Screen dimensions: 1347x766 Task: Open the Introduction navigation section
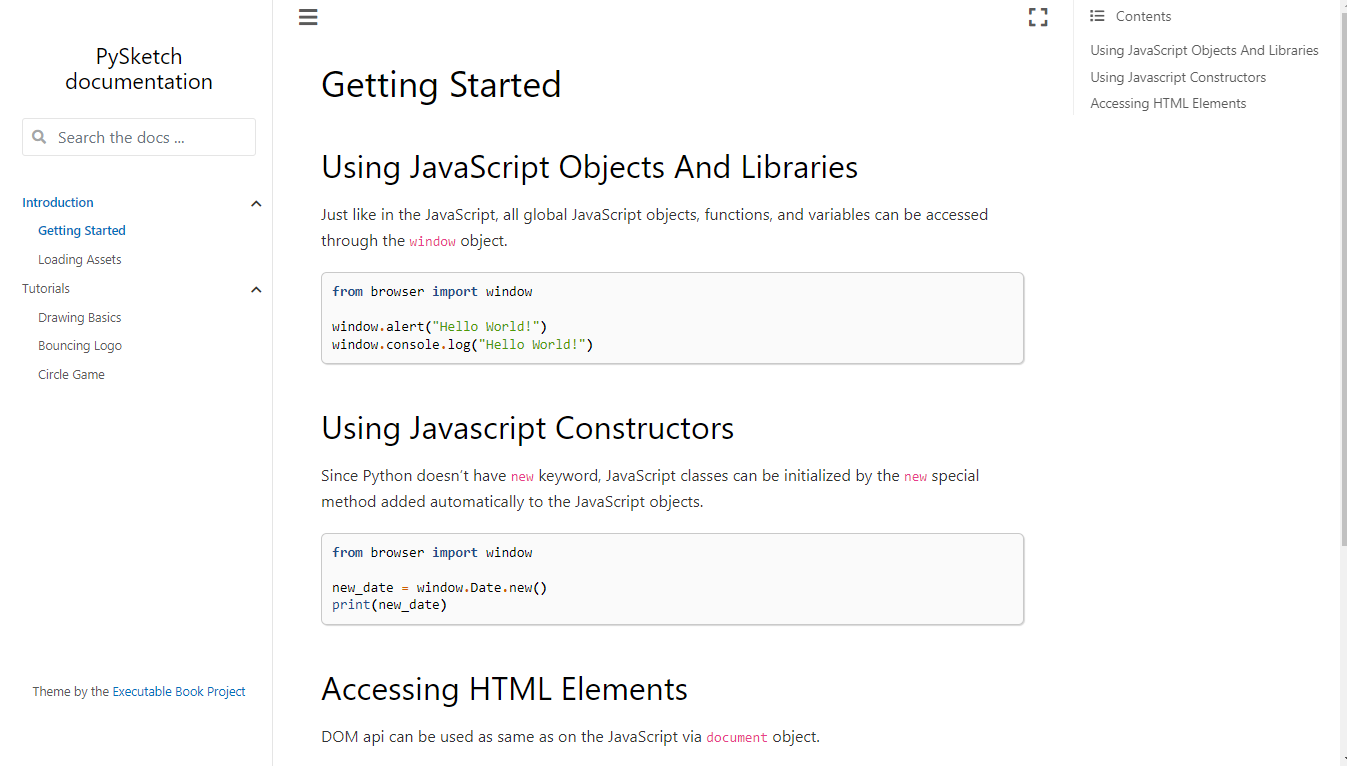point(58,202)
